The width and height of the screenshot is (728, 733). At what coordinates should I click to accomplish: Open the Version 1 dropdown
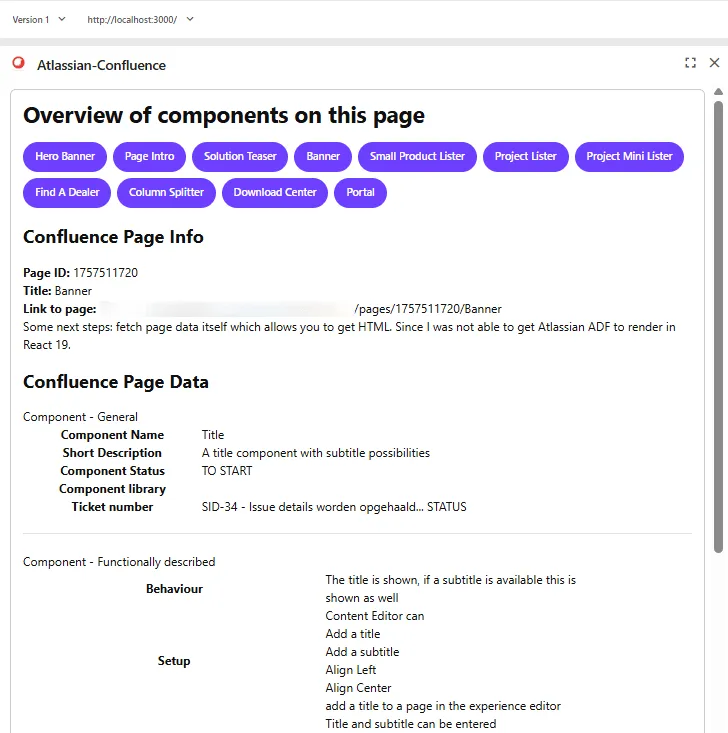tap(39, 19)
